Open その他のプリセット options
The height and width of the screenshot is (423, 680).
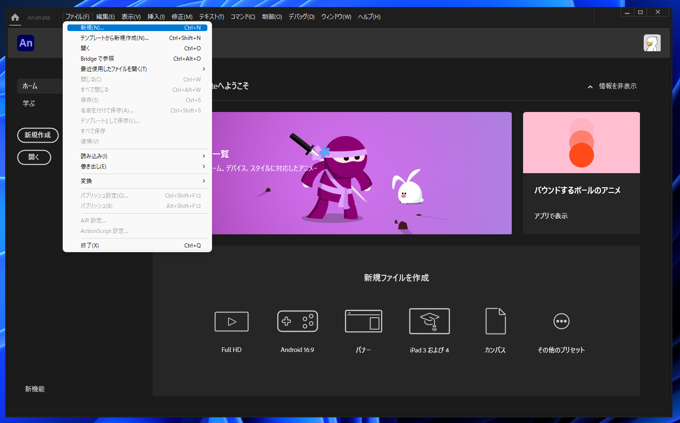click(561, 321)
